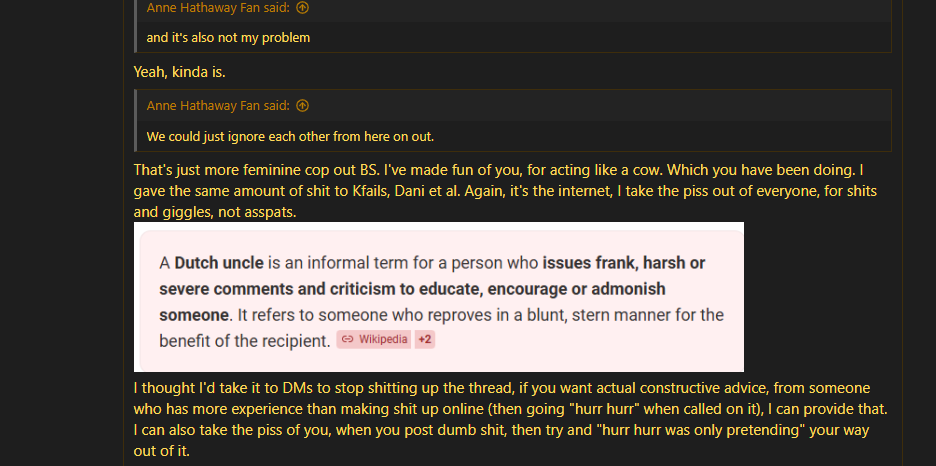Click the header bar of the second quote block

[514, 106]
